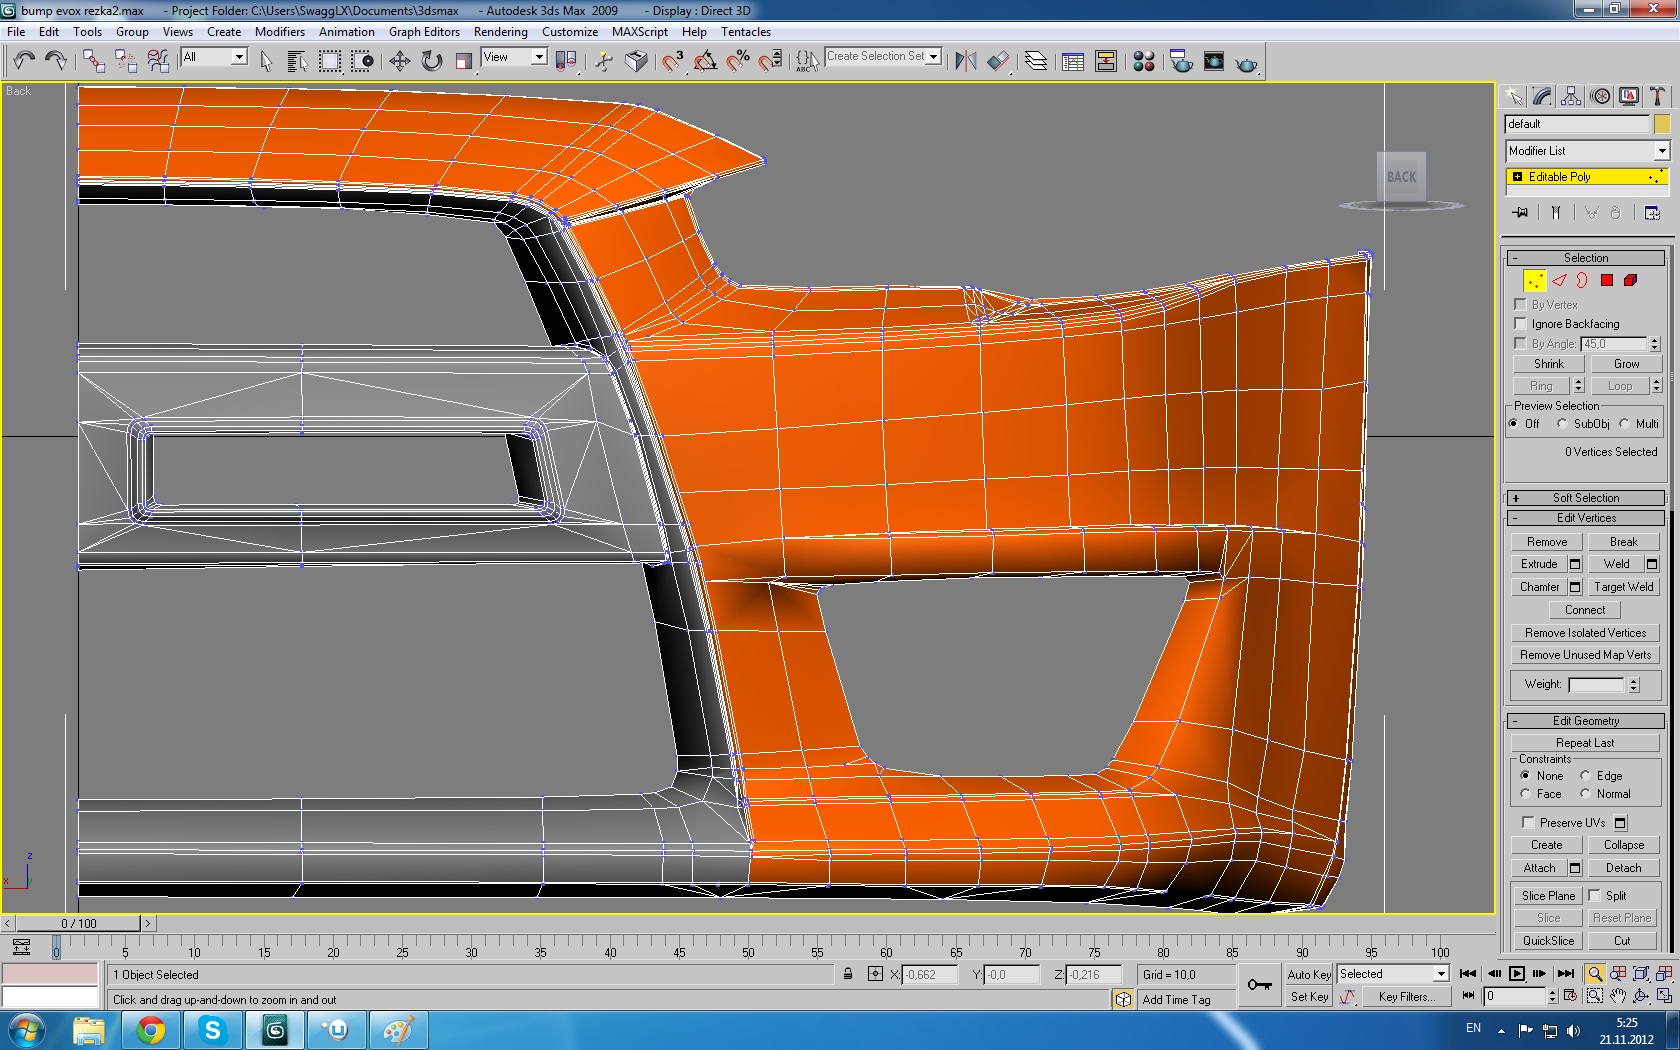Click the Pan View hand icon
The width and height of the screenshot is (1680, 1050).
click(1618, 996)
